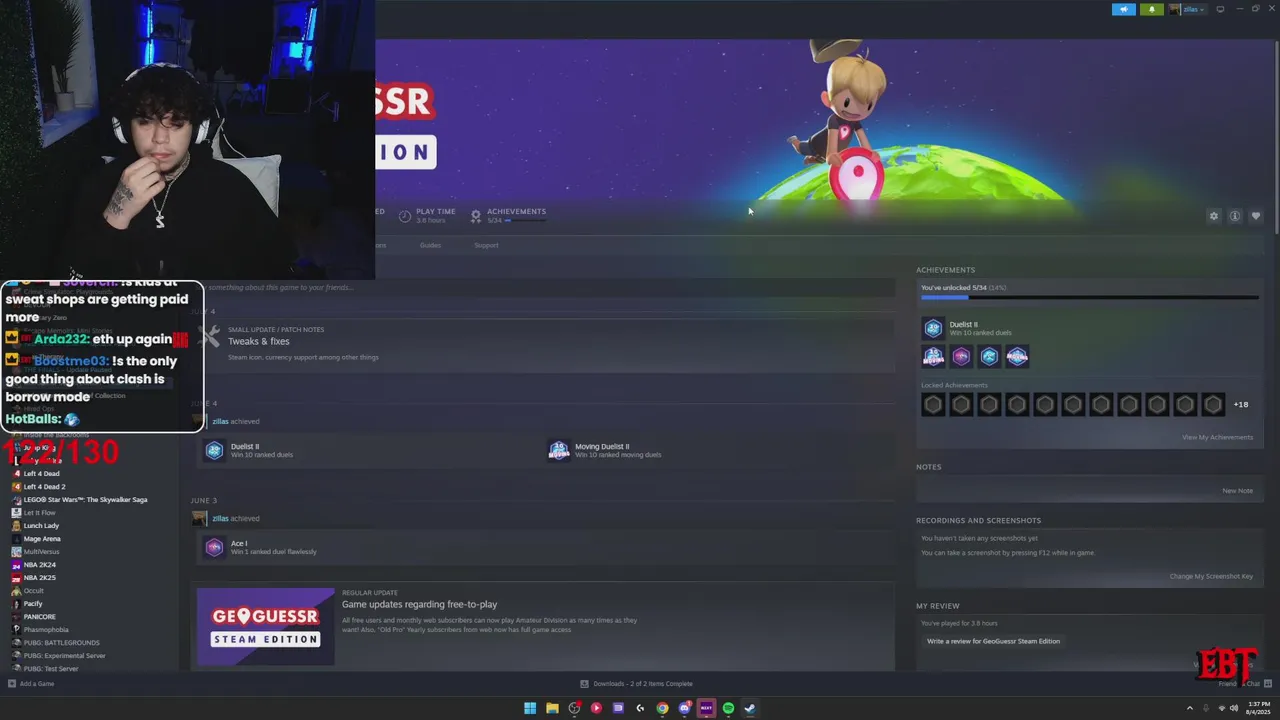
Task: Open volume control in system tray
Action: [x=1233, y=708]
